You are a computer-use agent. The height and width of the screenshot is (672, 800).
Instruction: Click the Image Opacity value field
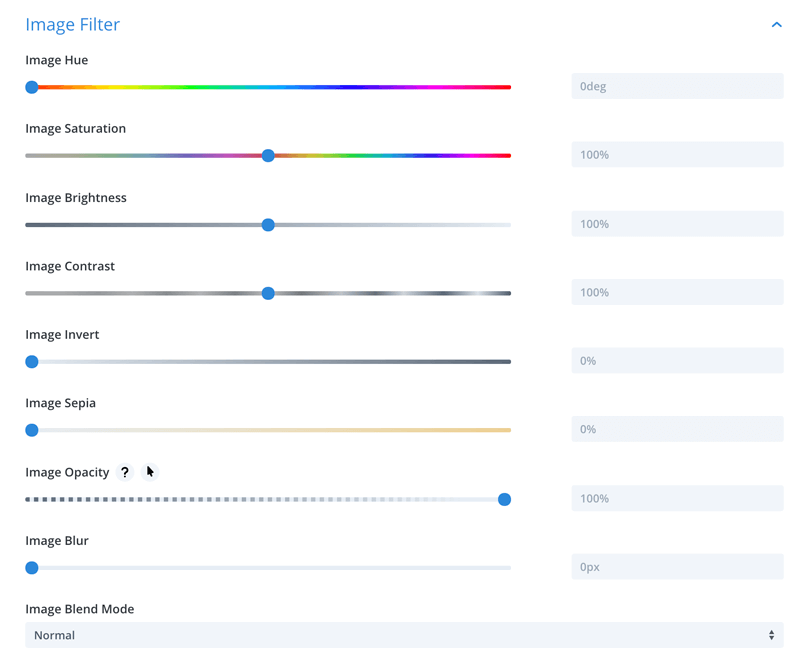(677, 499)
